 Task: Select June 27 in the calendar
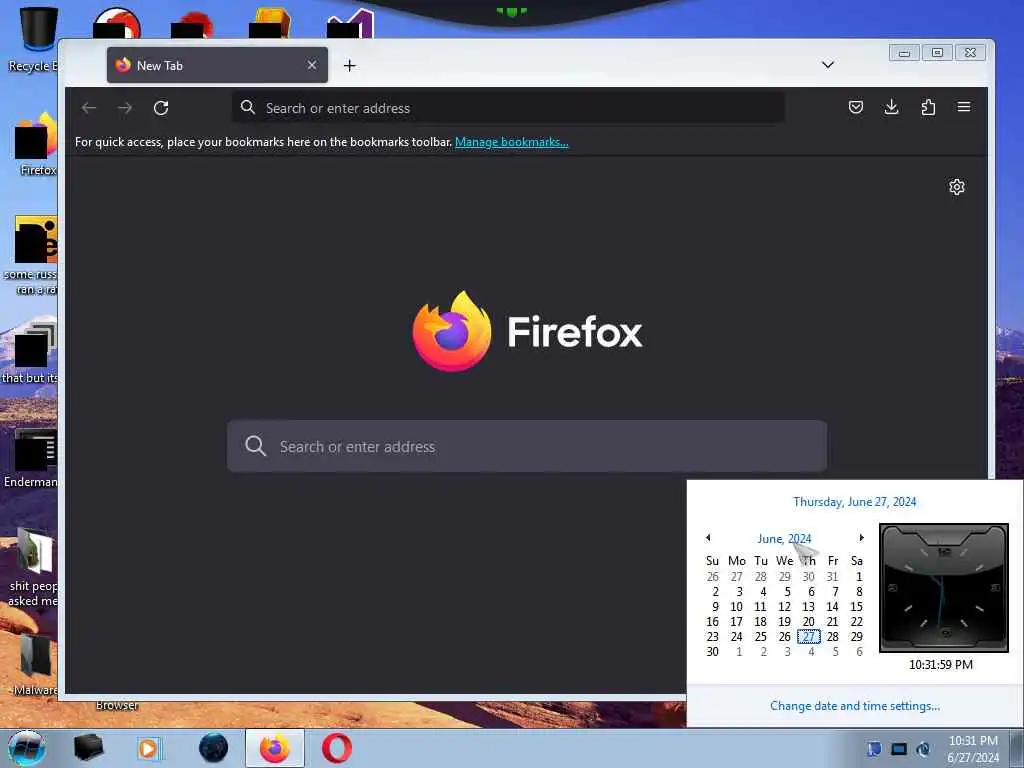click(x=808, y=636)
